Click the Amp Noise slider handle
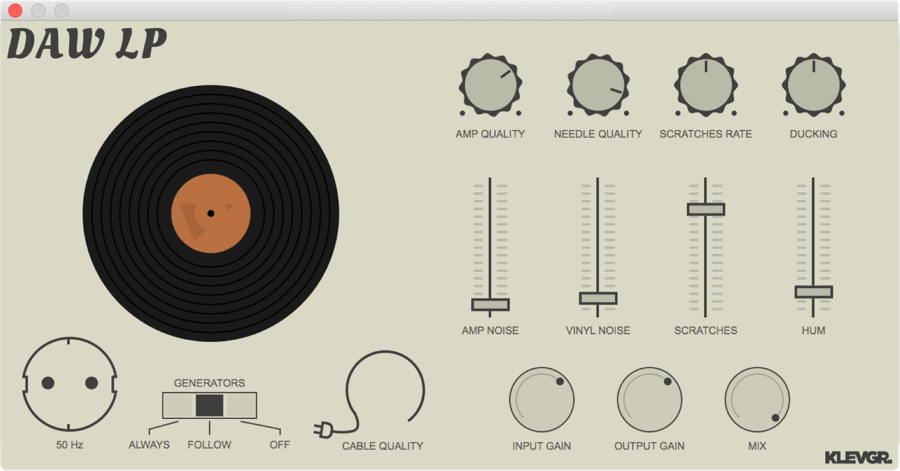 490,305
